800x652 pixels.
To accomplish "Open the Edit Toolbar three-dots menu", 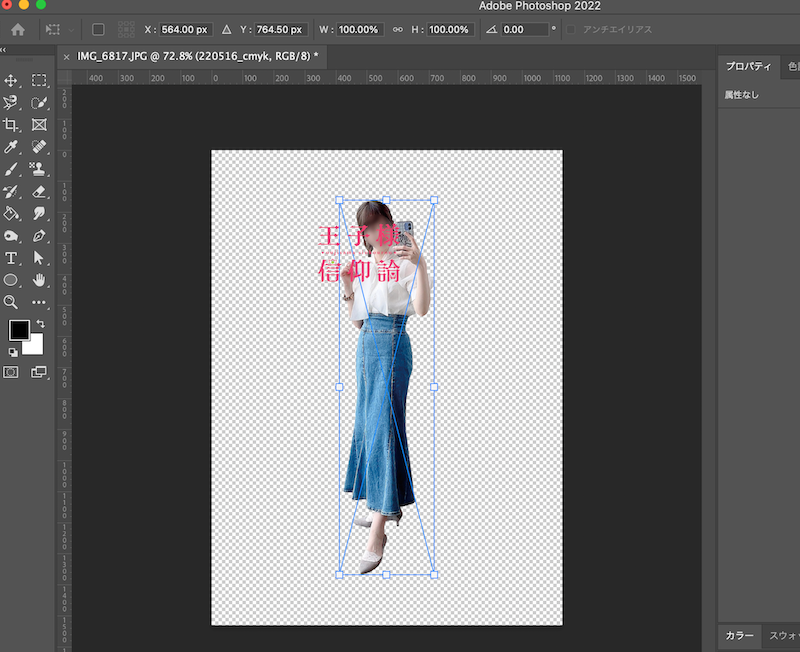I will (39, 302).
